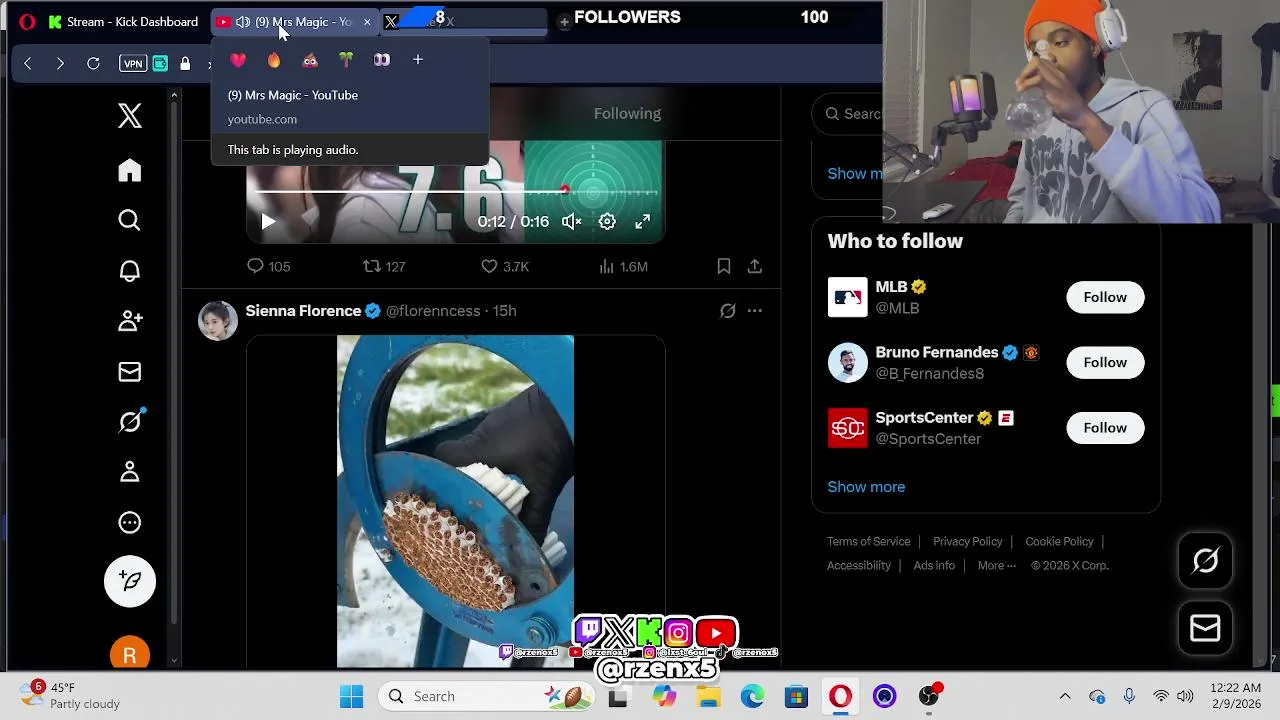The image size is (1280, 720).
Task: Open Sienna Florence avatar
Action: point(218,321)
